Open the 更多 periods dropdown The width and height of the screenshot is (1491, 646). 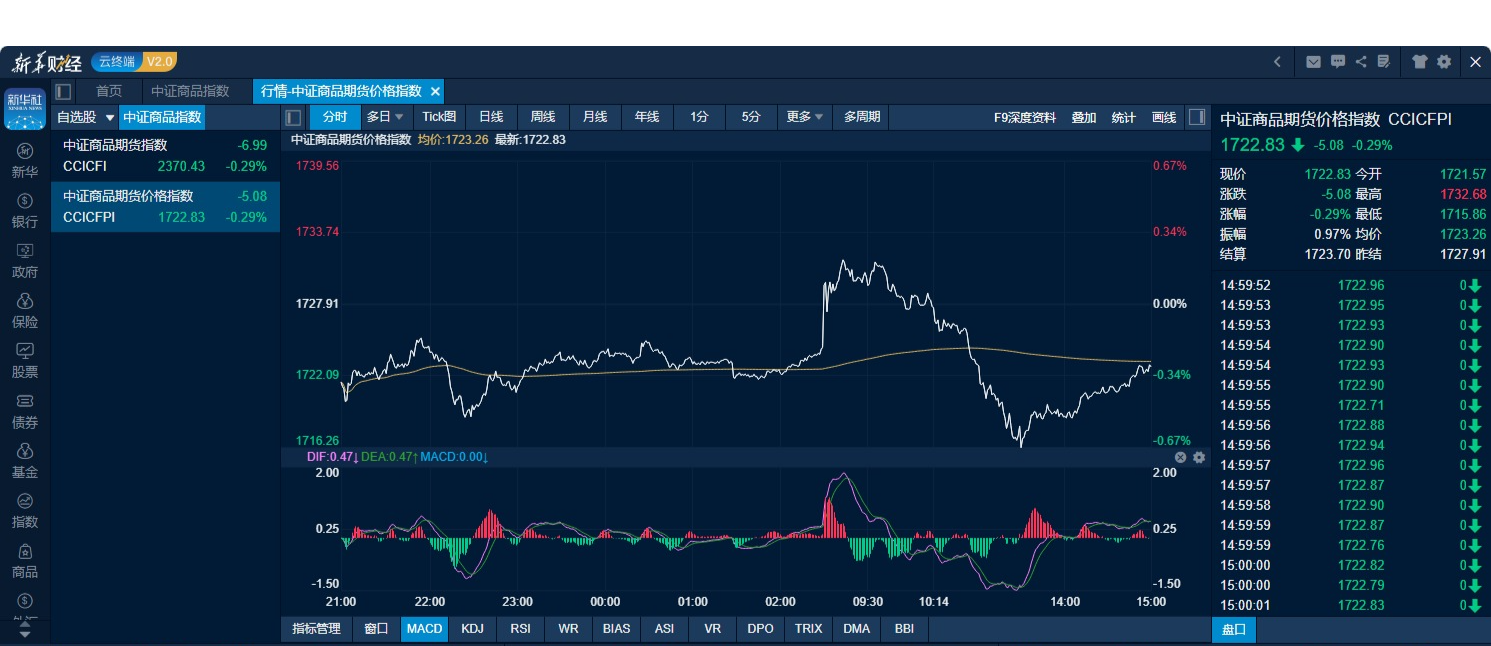pyautogui.click(x=805, y=117)
